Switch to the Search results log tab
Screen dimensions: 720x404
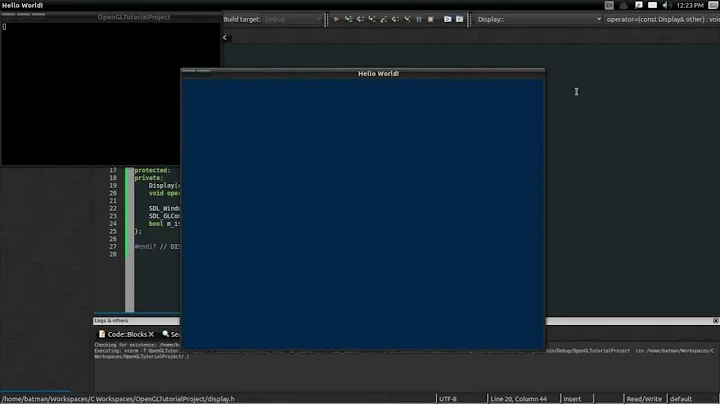[171, 334]
